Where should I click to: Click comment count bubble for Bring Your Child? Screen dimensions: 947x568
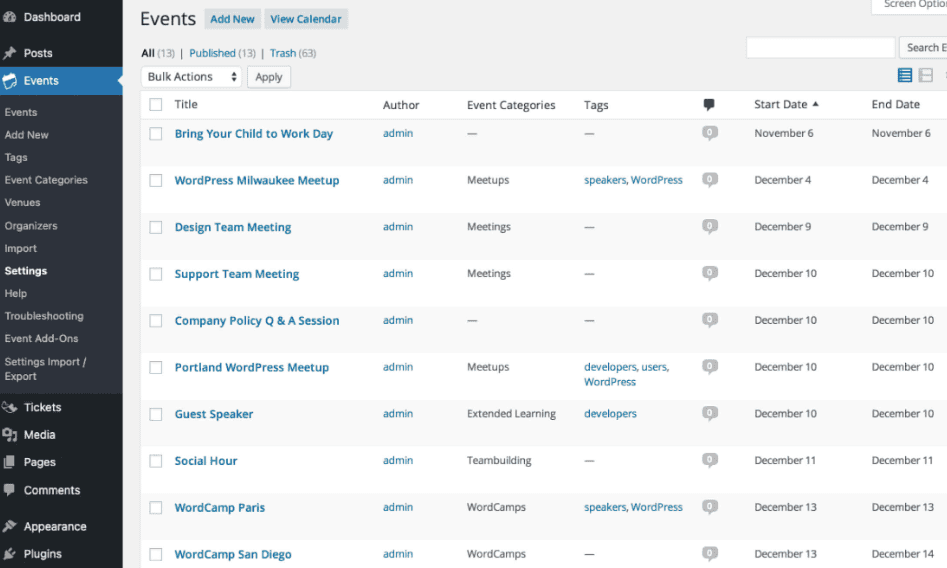point(710,133)
